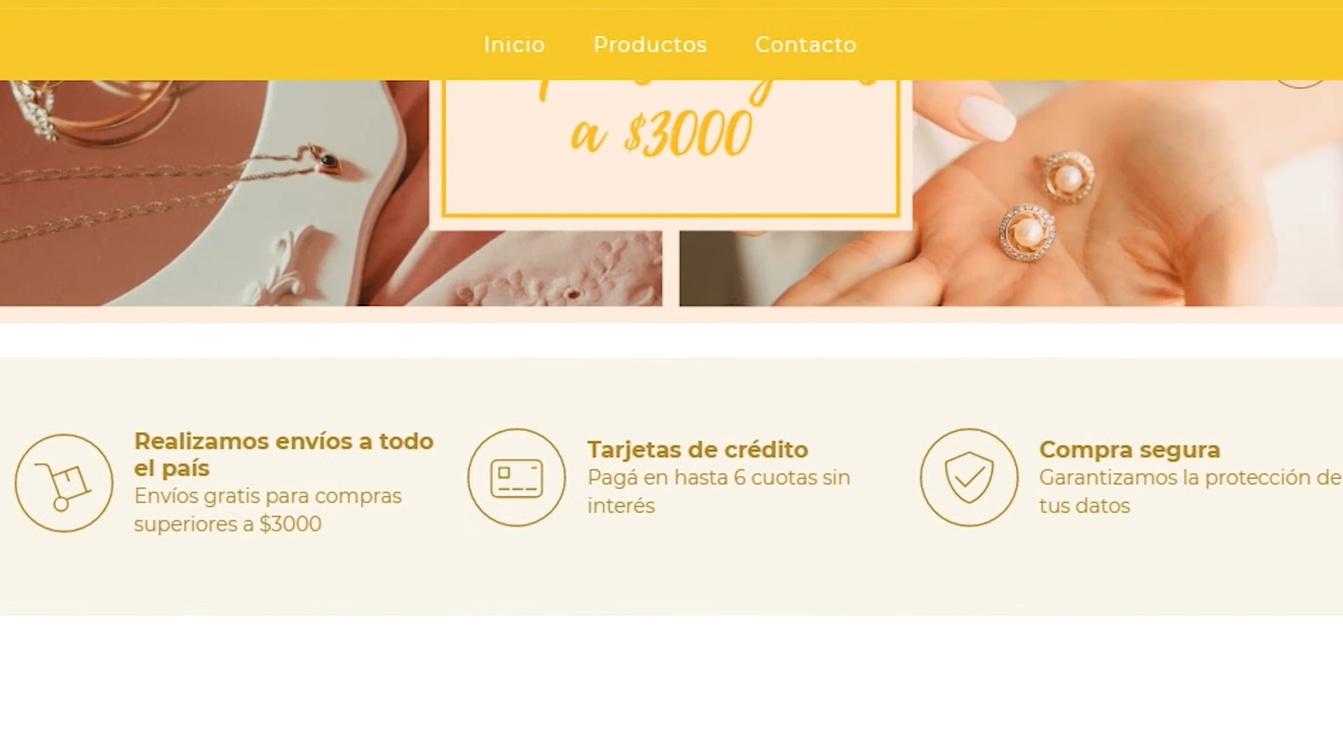Click the shield checkmark secure icon
This screenshot has width=1343, height=756.
click(x=969, y=477)
